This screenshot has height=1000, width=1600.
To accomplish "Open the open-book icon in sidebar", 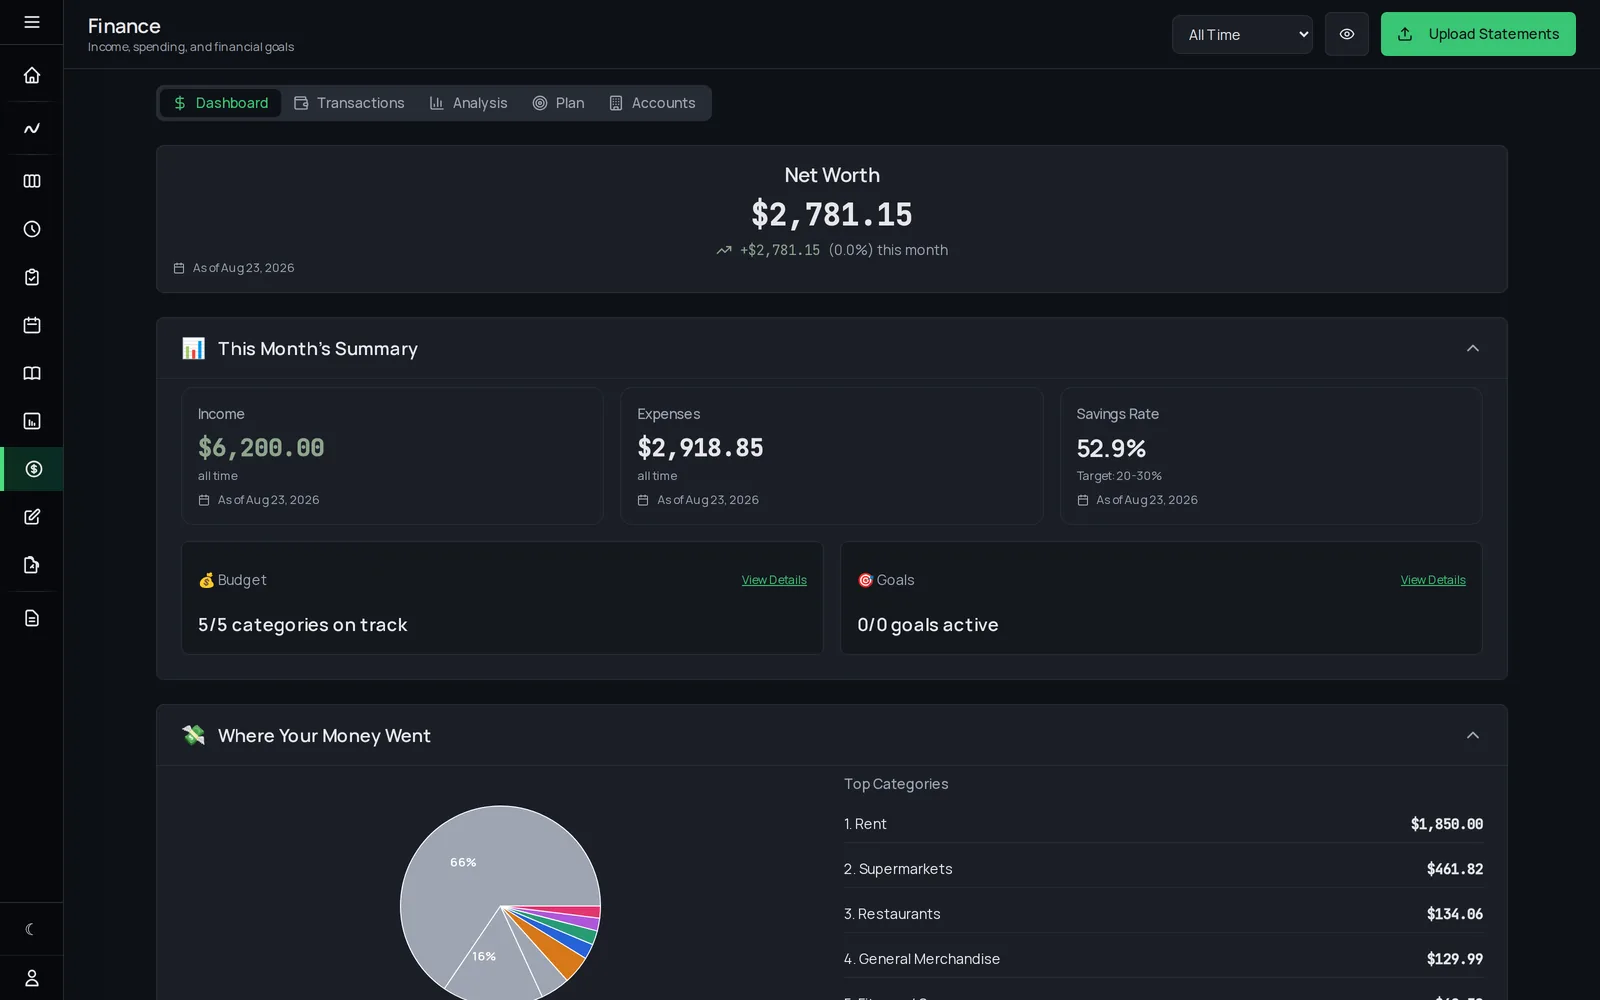I will tap(32, 373).
